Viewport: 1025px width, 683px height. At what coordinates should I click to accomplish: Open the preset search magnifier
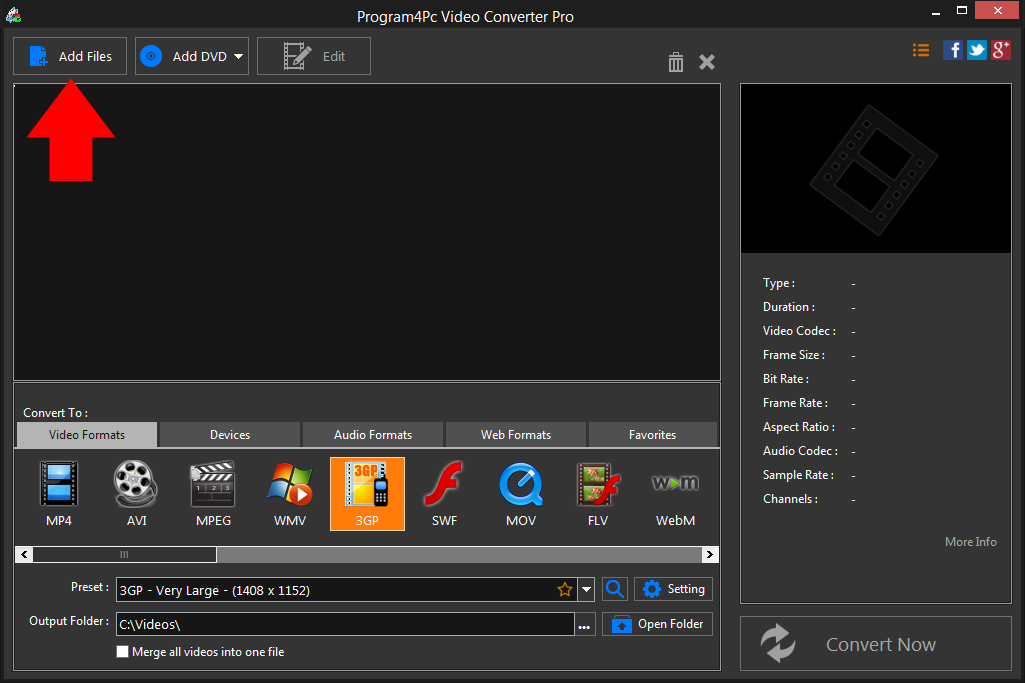[x=614, y=589]
